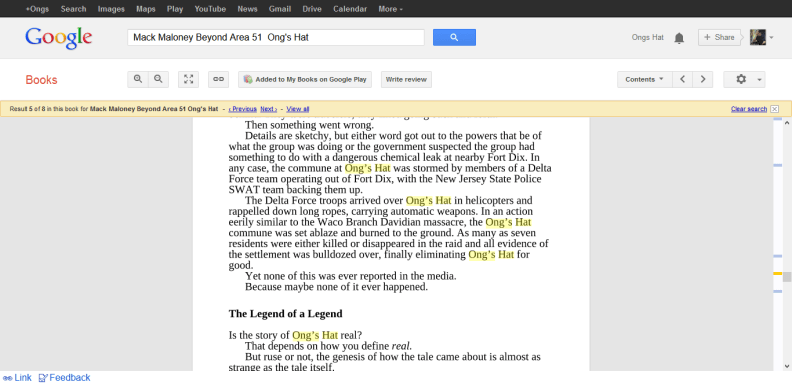Go to previous page arrow
Screen dimensions: 792x386
tap(682, 79)
